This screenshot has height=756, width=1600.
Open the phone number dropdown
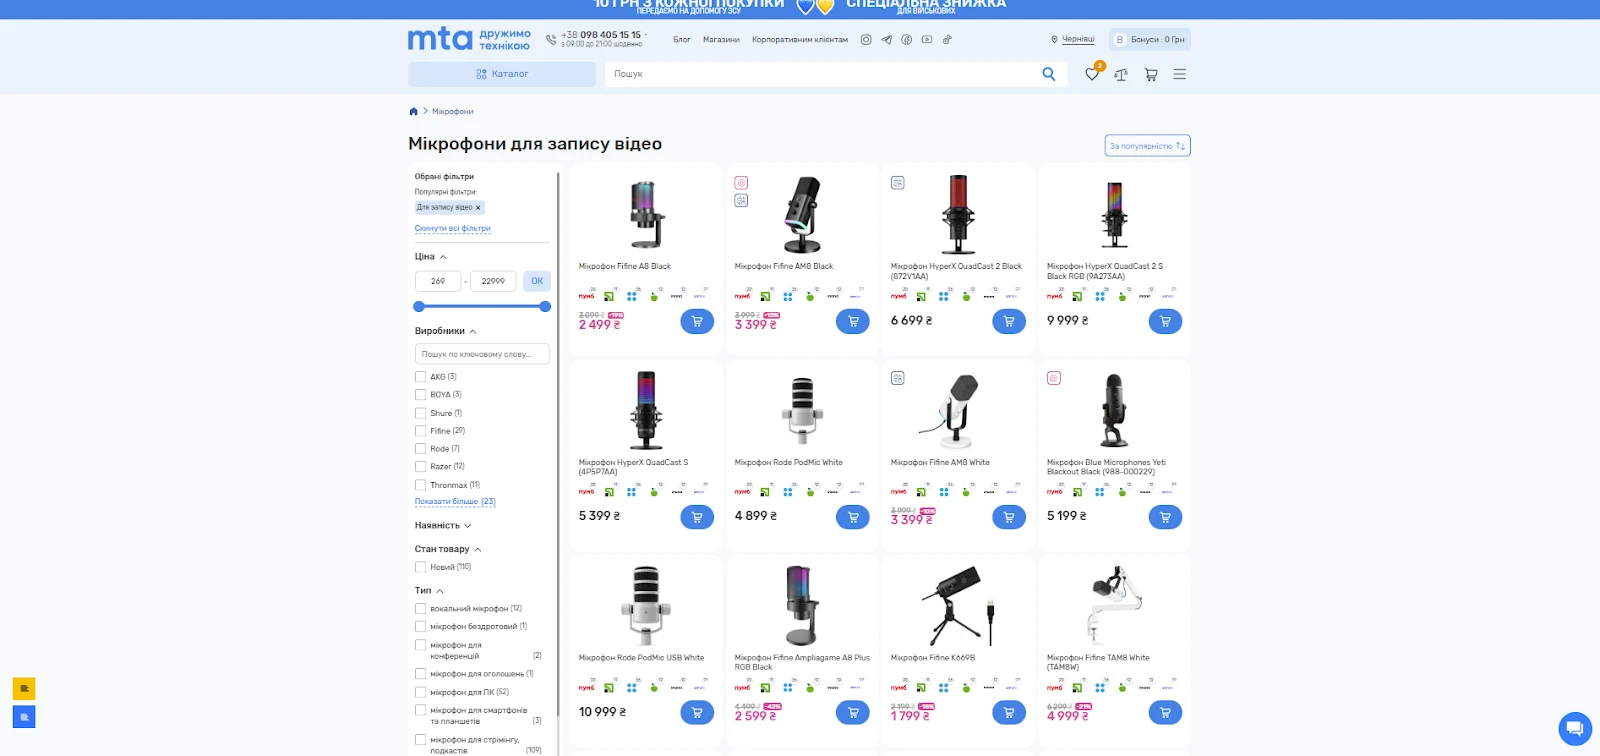click(x=604, y=35)
